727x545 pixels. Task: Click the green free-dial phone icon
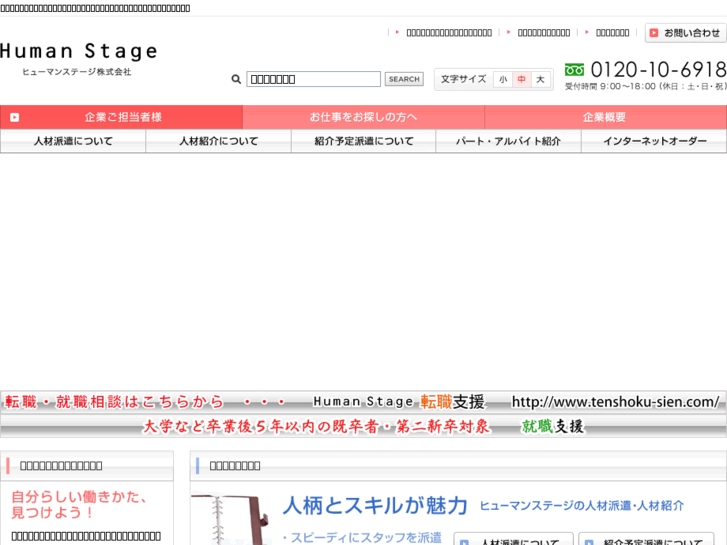[574, 70]
